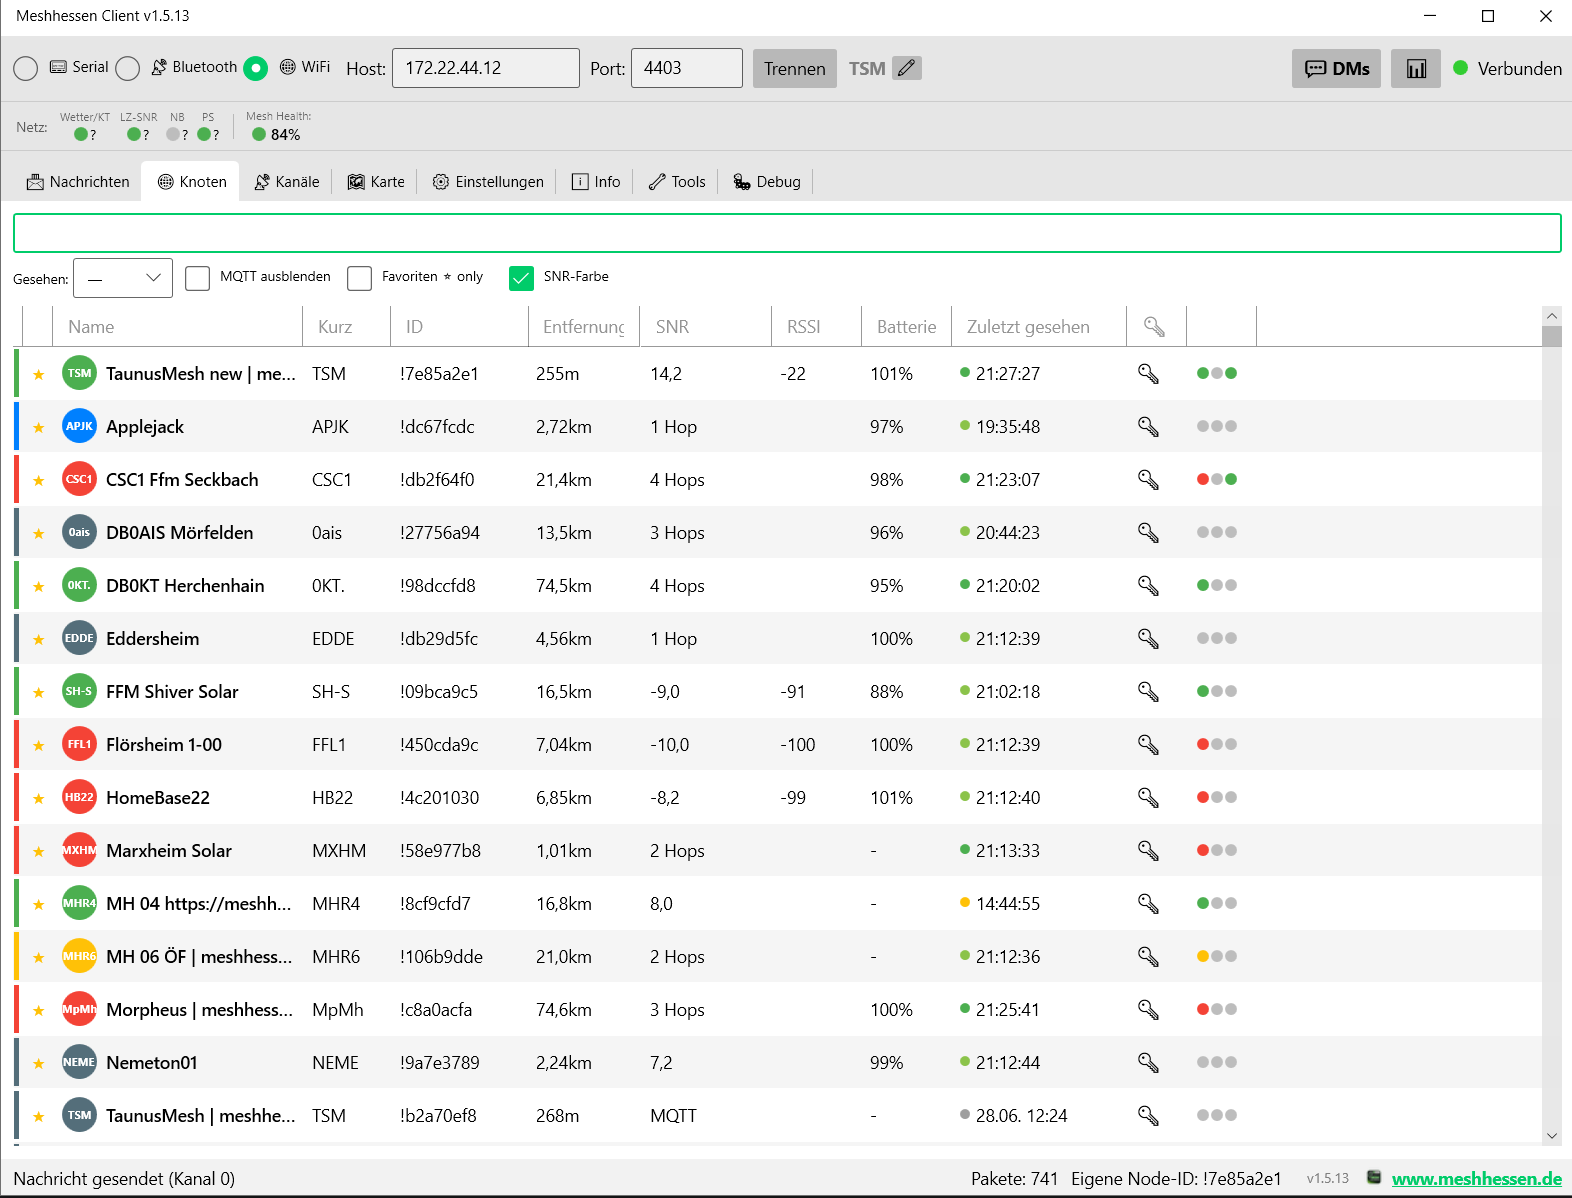The width and height of the screenshot is (1572, 1198).
Task: Open the Einstellungen tab
Action: 488,182
